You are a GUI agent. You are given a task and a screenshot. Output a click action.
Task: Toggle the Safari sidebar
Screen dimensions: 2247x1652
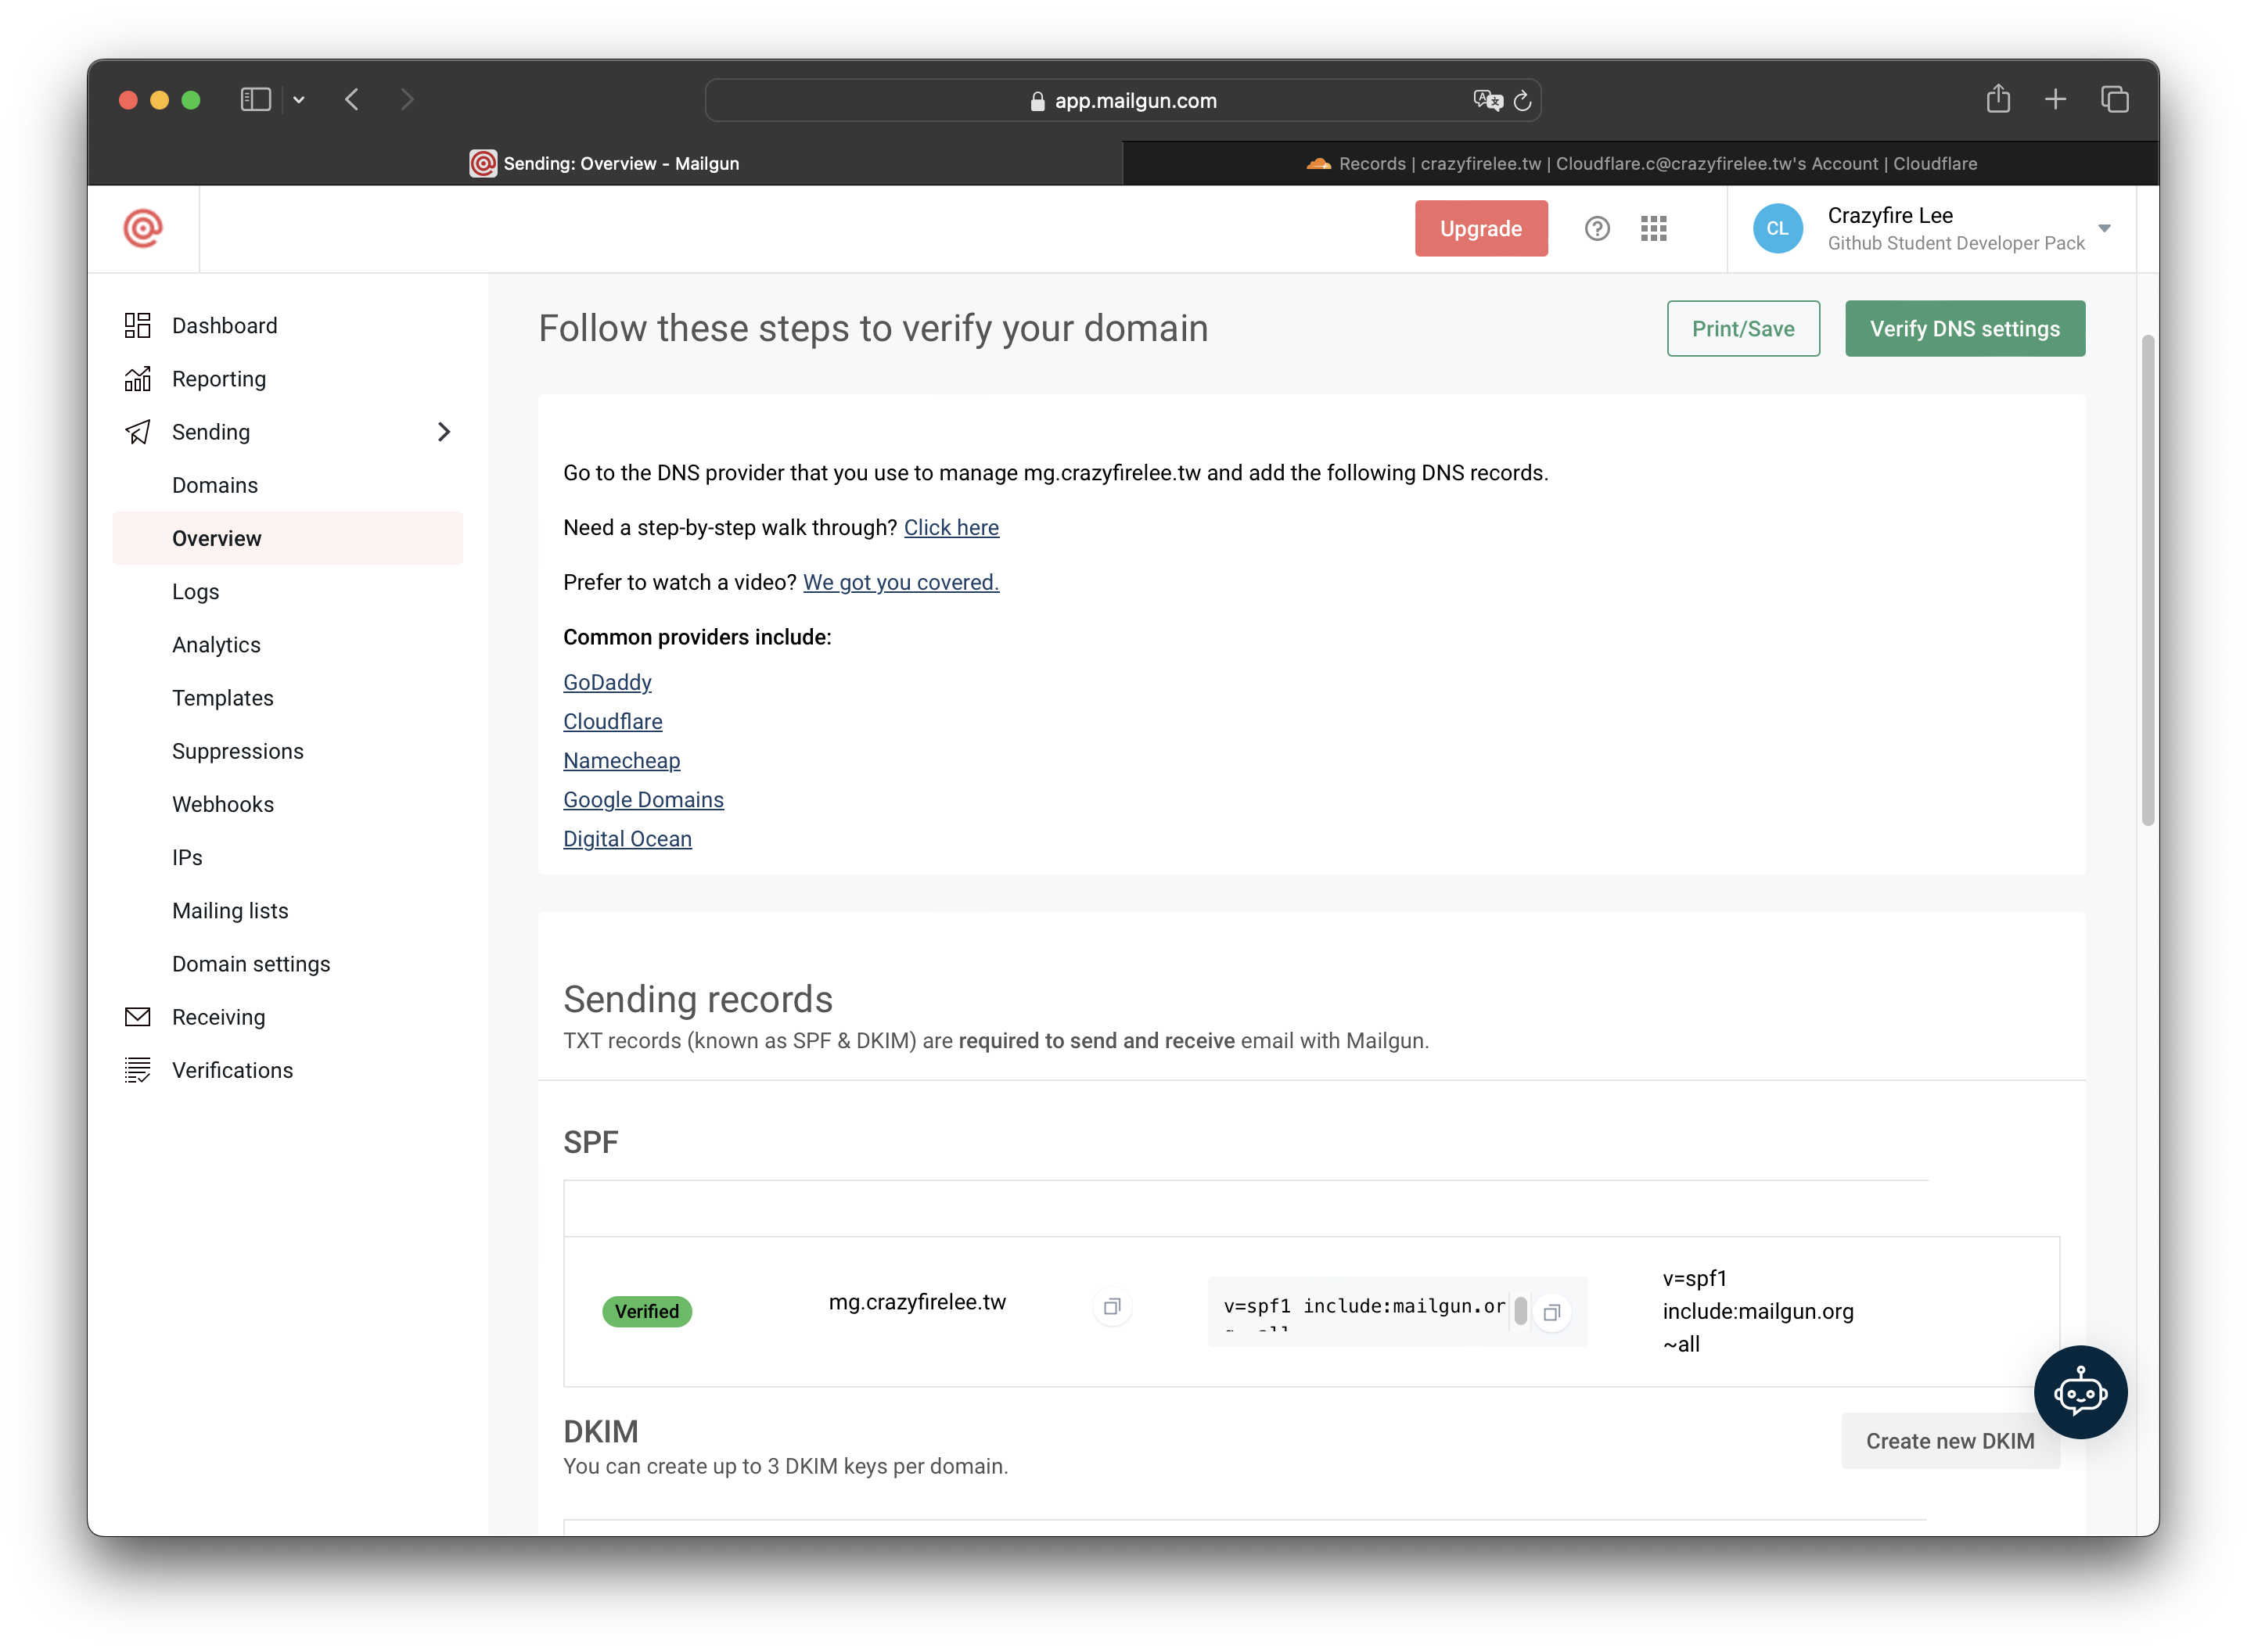click(x=255, y=100)
